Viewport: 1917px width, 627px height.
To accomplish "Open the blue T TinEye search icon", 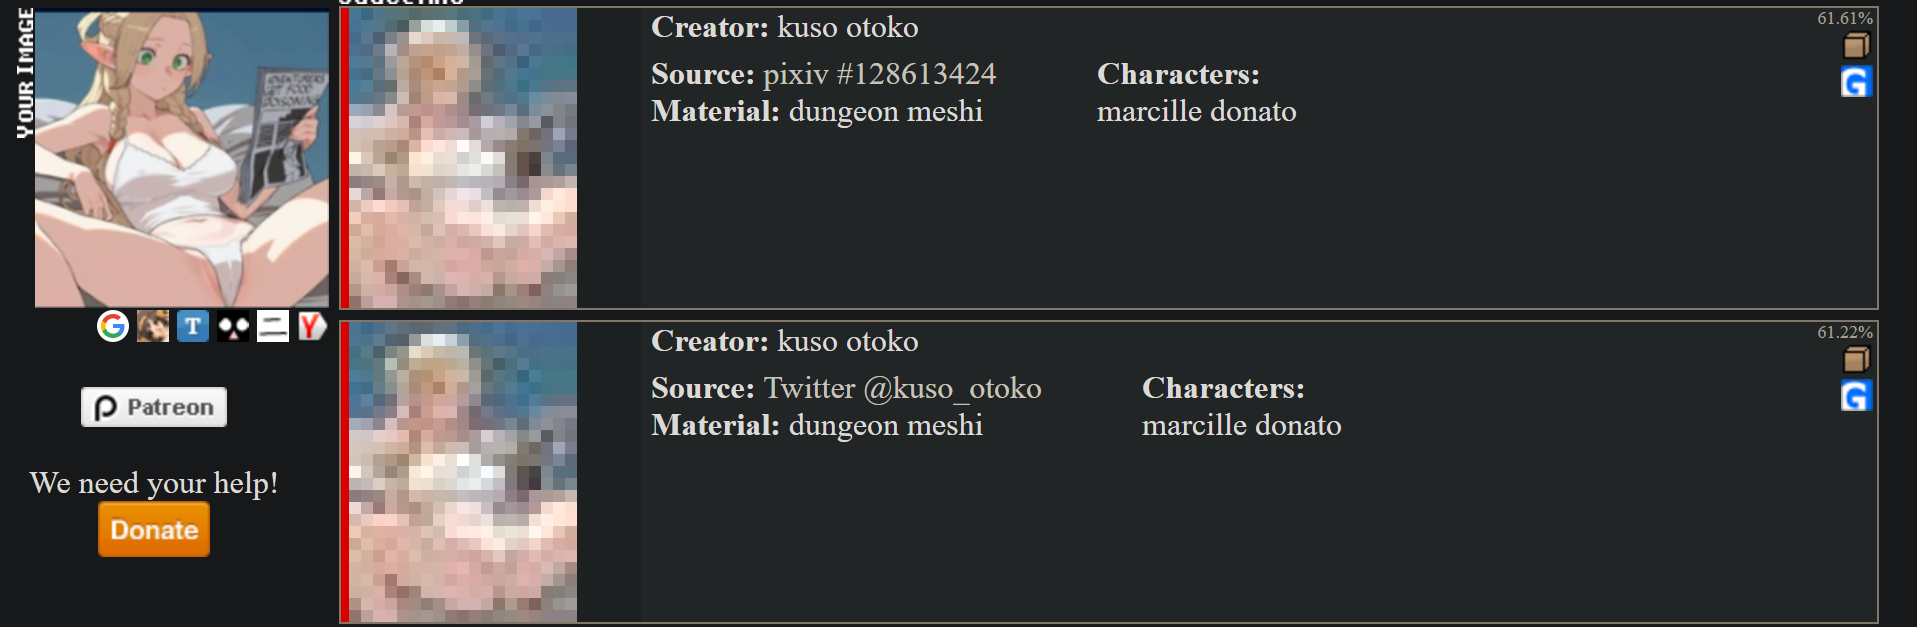I will point(193,326).
